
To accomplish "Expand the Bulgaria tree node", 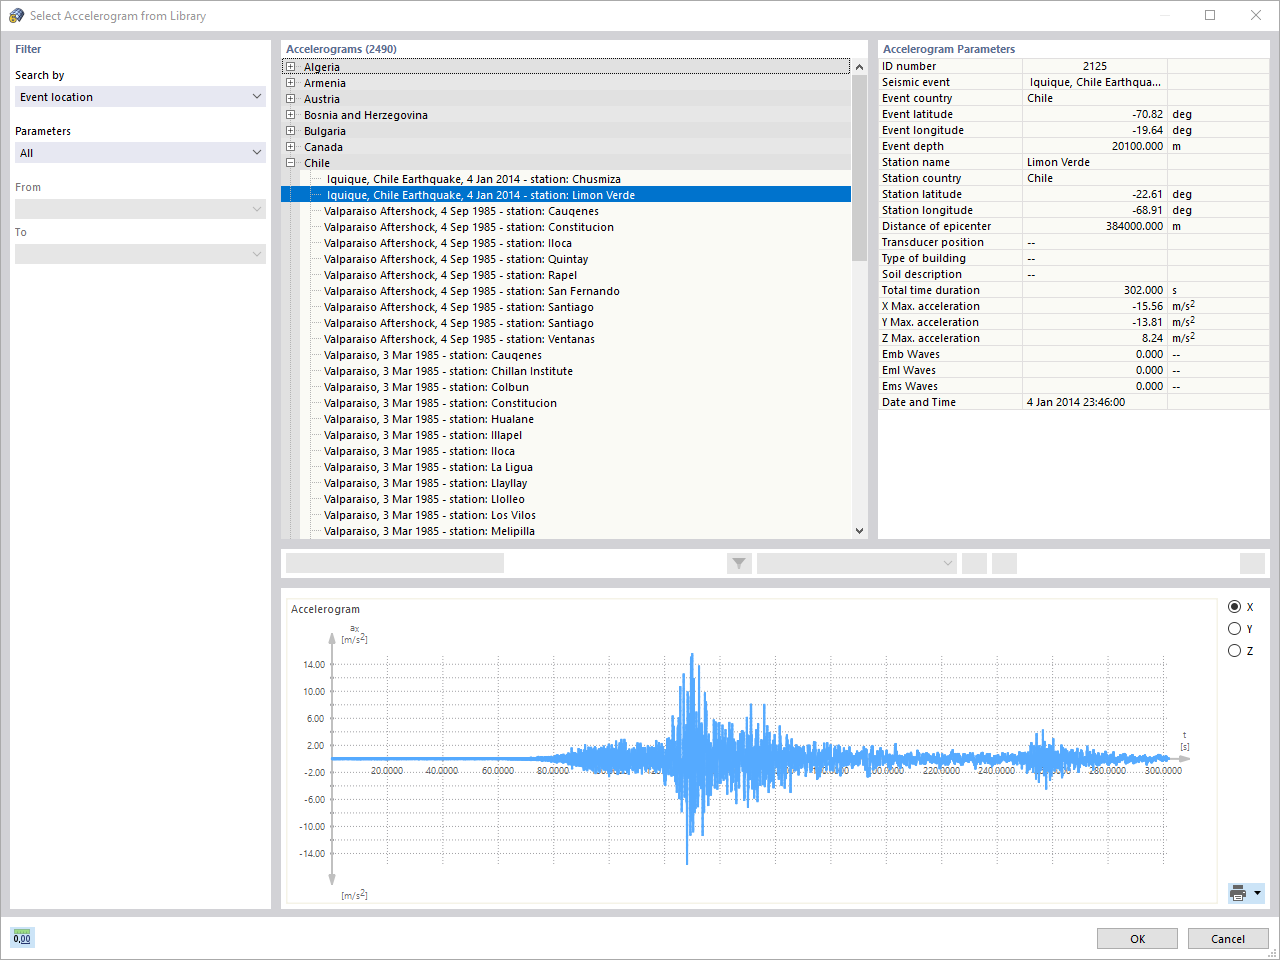I will click(x=291, y=131).
